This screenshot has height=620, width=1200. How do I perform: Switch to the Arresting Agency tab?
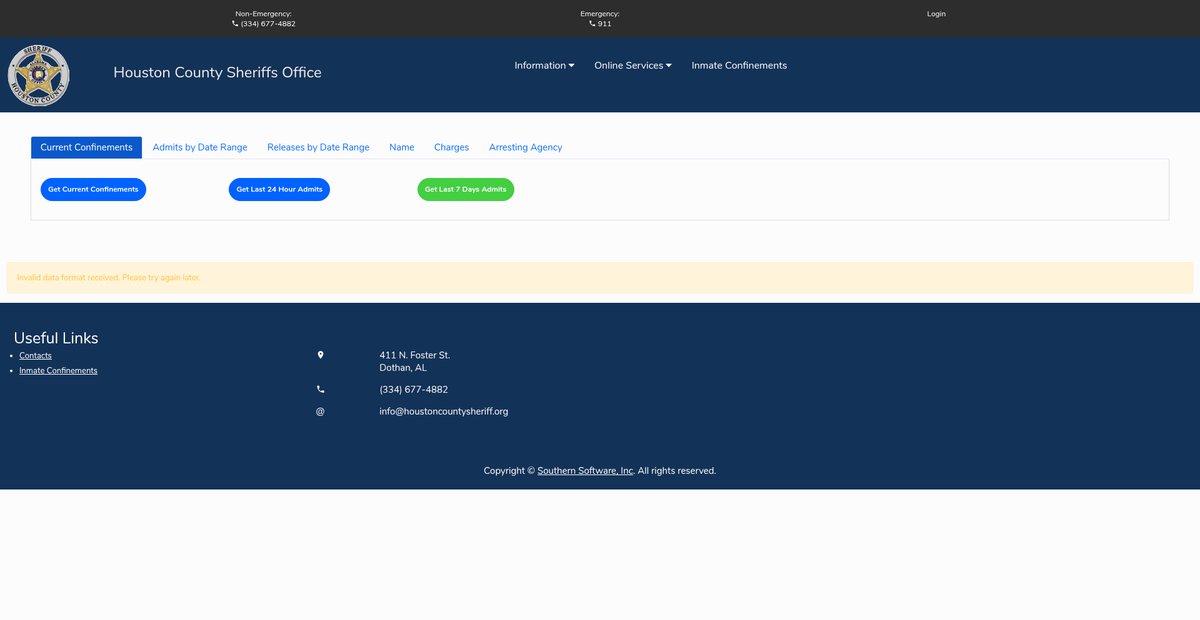pyautogui.click(x=526, y=147)
